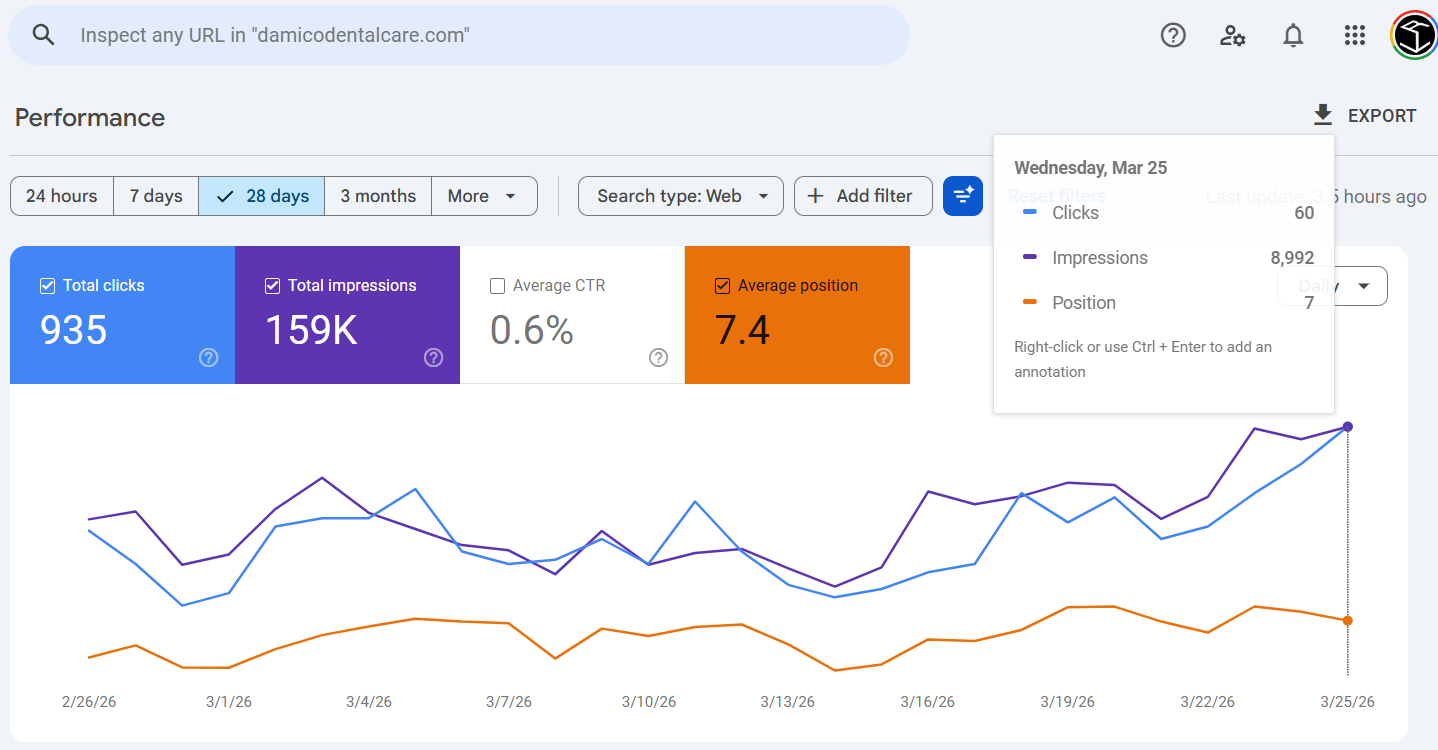Click the 7.4 average position value
Screen dimensions: 1438x750
pos(742,330)
